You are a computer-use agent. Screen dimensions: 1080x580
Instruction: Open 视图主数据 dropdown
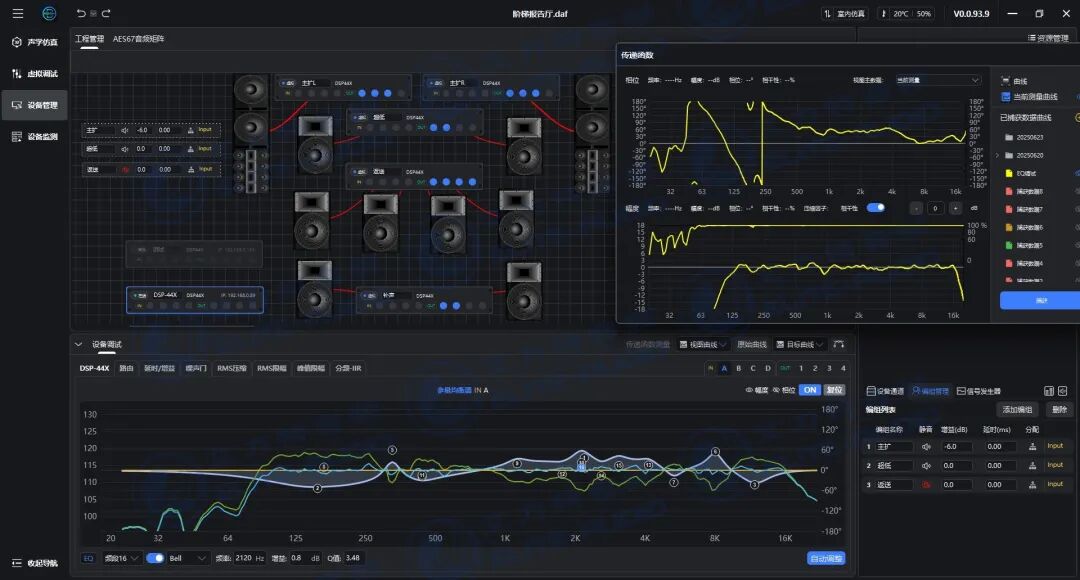pyautogui.click(x=937, y=80)
